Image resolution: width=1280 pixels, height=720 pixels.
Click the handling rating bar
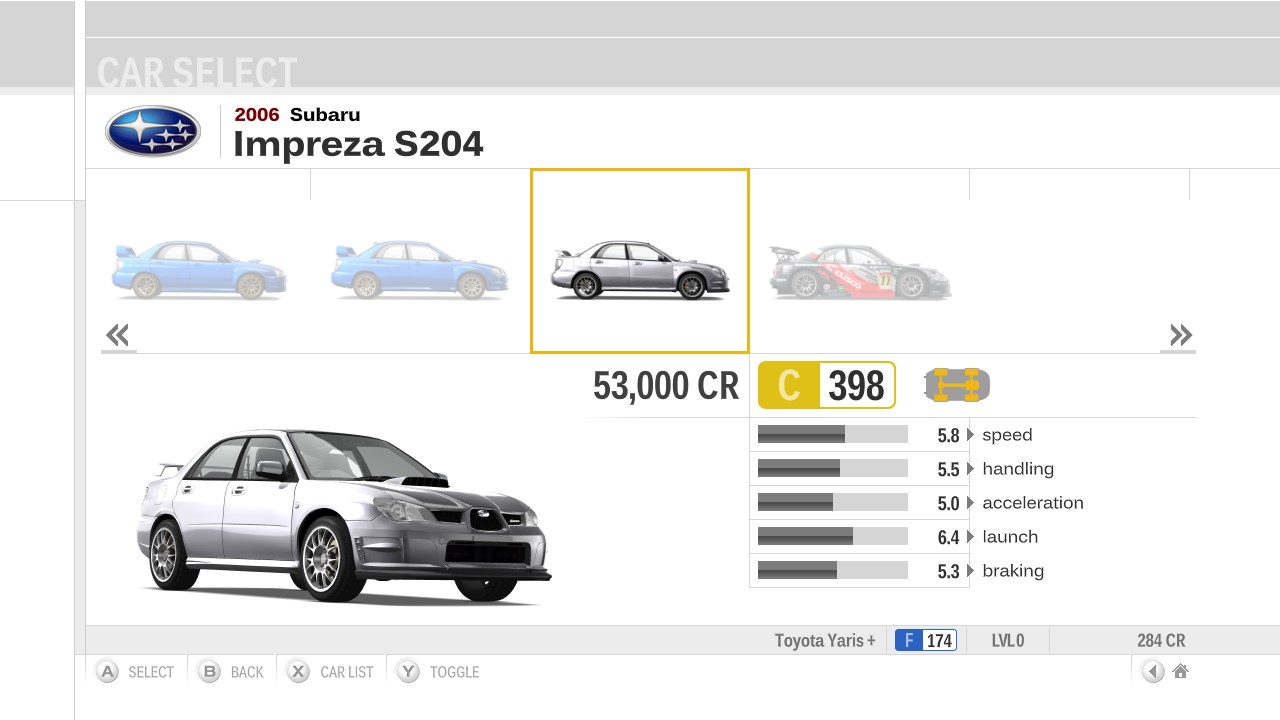coord(833,468)
